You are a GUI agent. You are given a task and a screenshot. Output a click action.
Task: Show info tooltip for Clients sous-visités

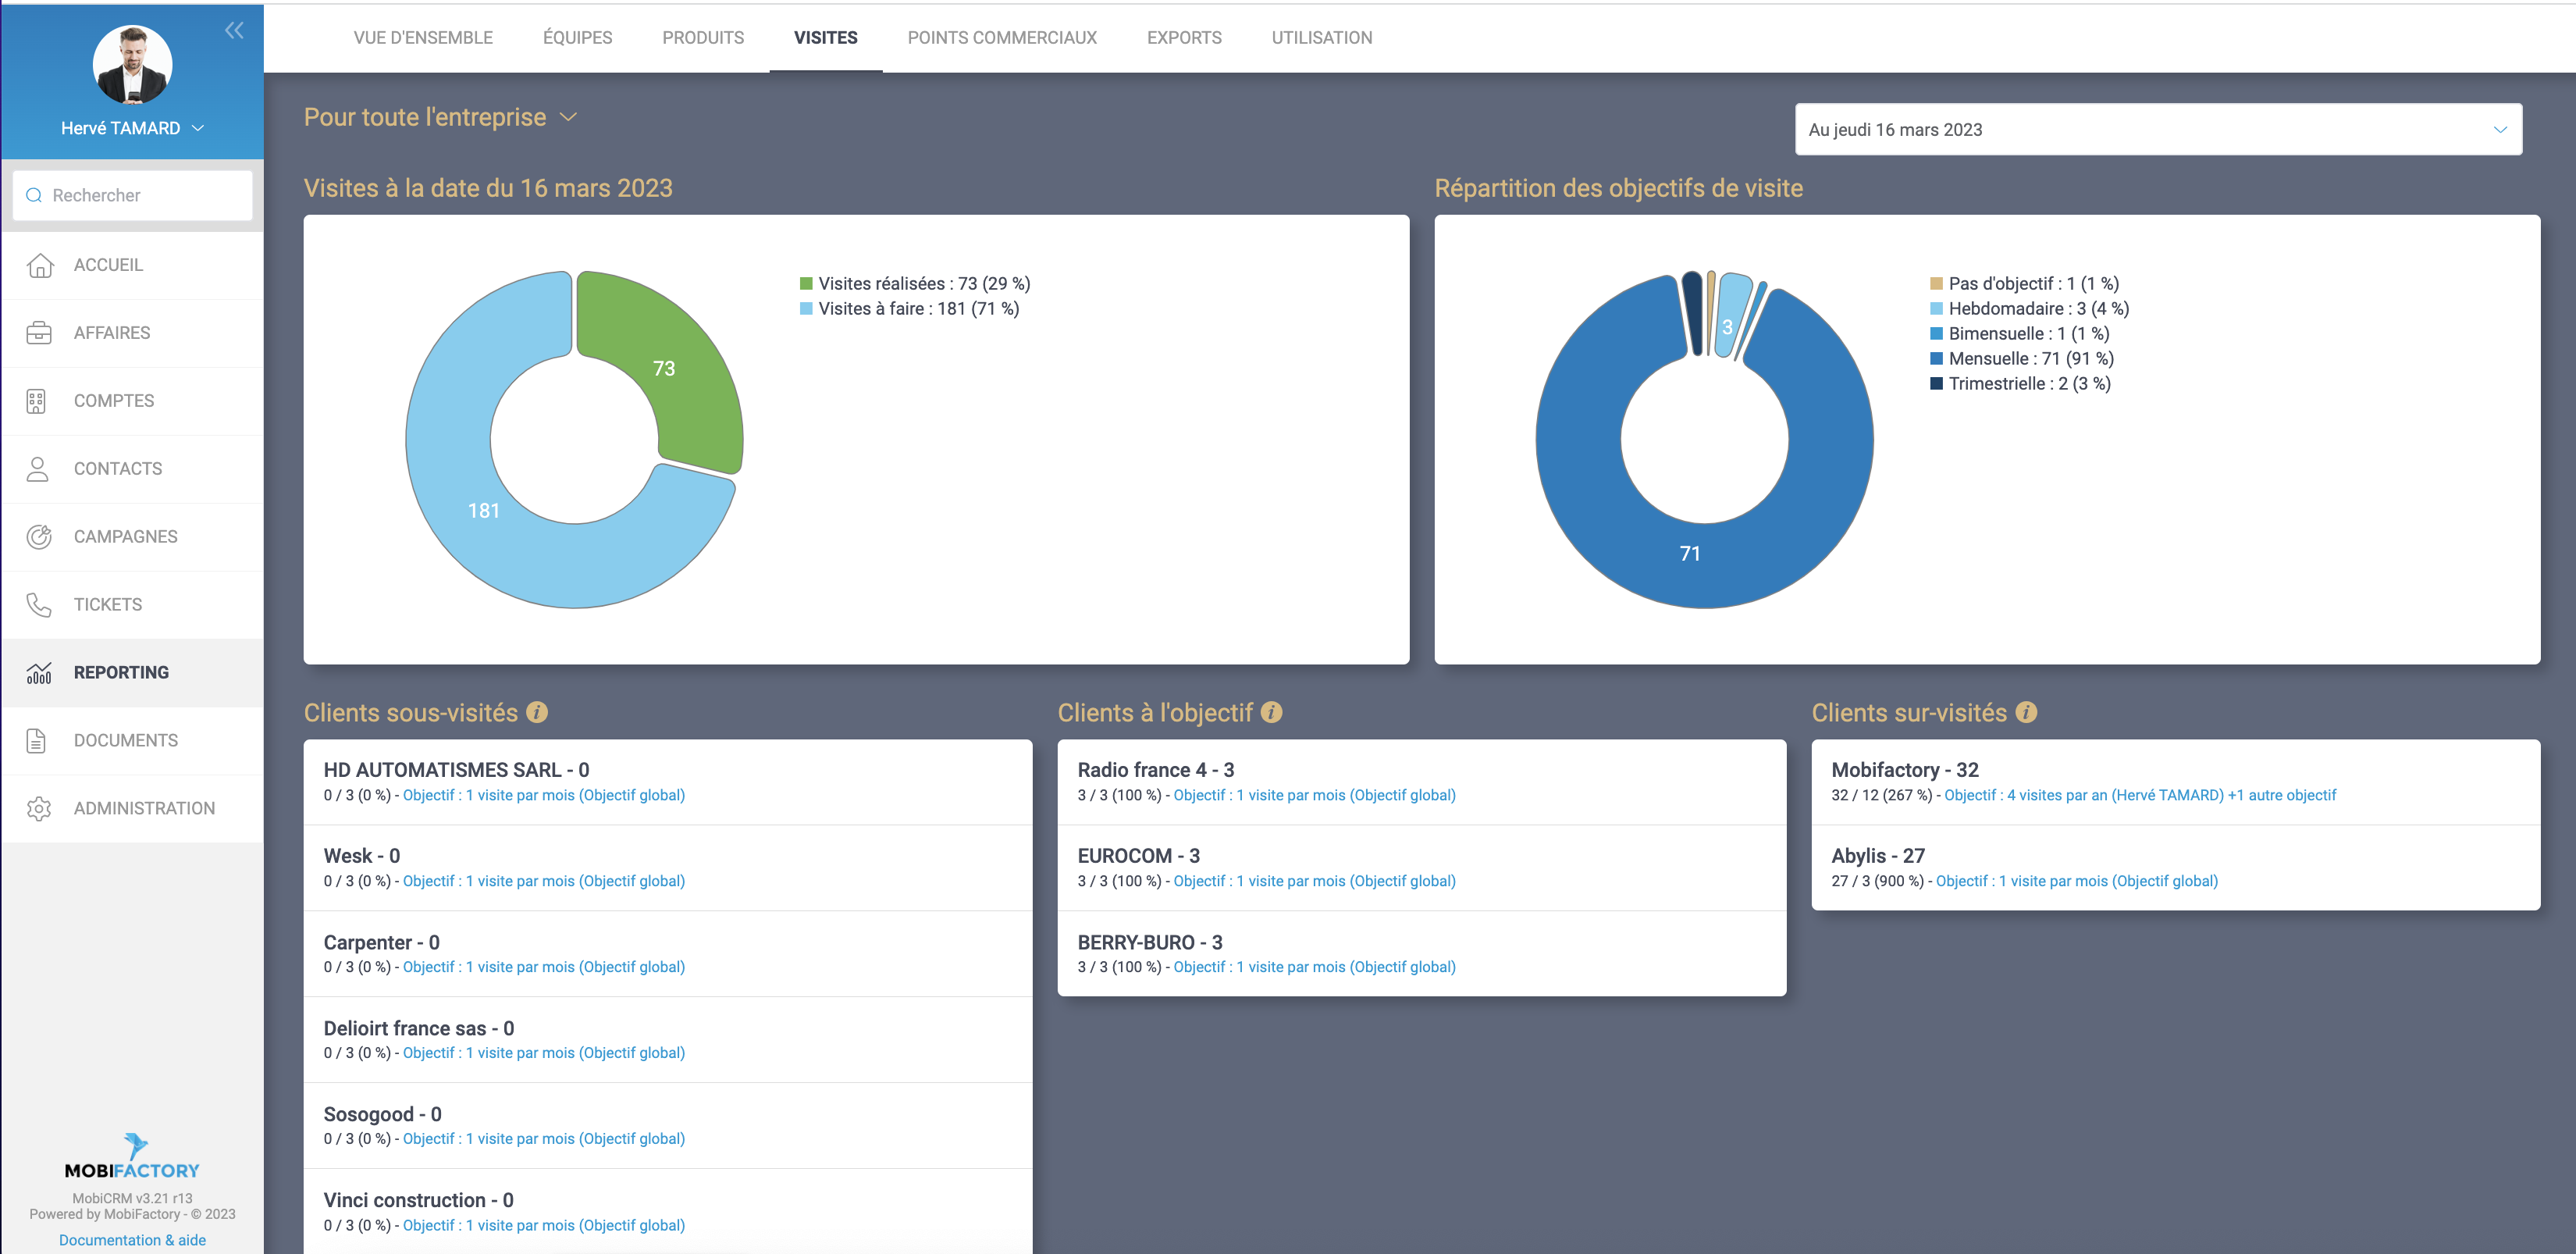click(x=537, y=712)
